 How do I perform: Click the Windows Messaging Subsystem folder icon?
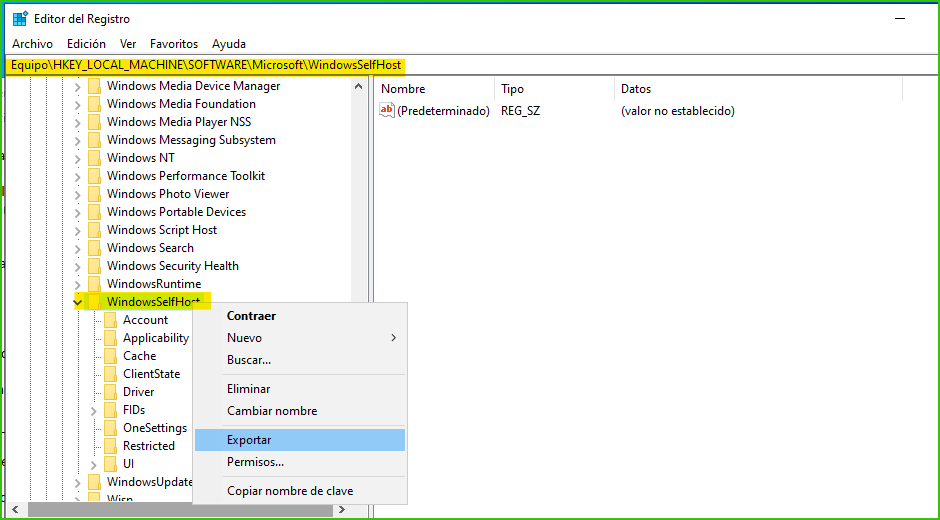pos(95,140)
